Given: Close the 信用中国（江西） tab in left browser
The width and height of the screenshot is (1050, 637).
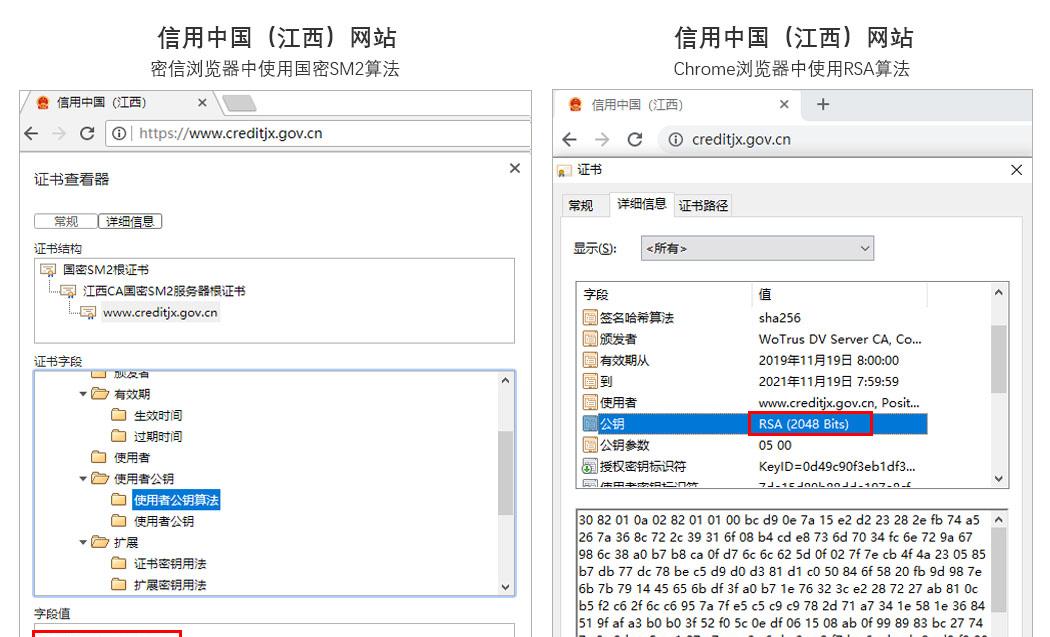Looking at the screenshot, I should click(202, 102).
